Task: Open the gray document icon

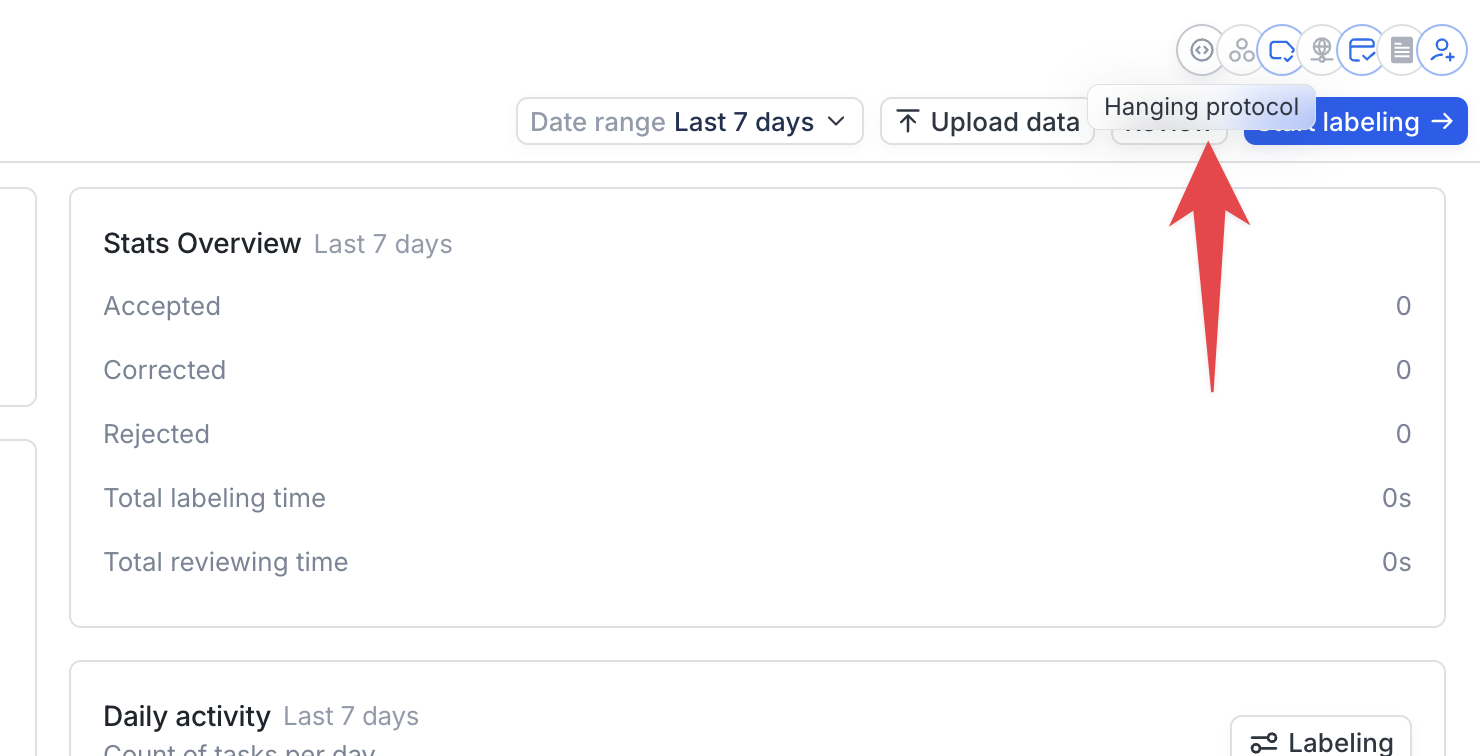Action: [x=1402, y=50]
